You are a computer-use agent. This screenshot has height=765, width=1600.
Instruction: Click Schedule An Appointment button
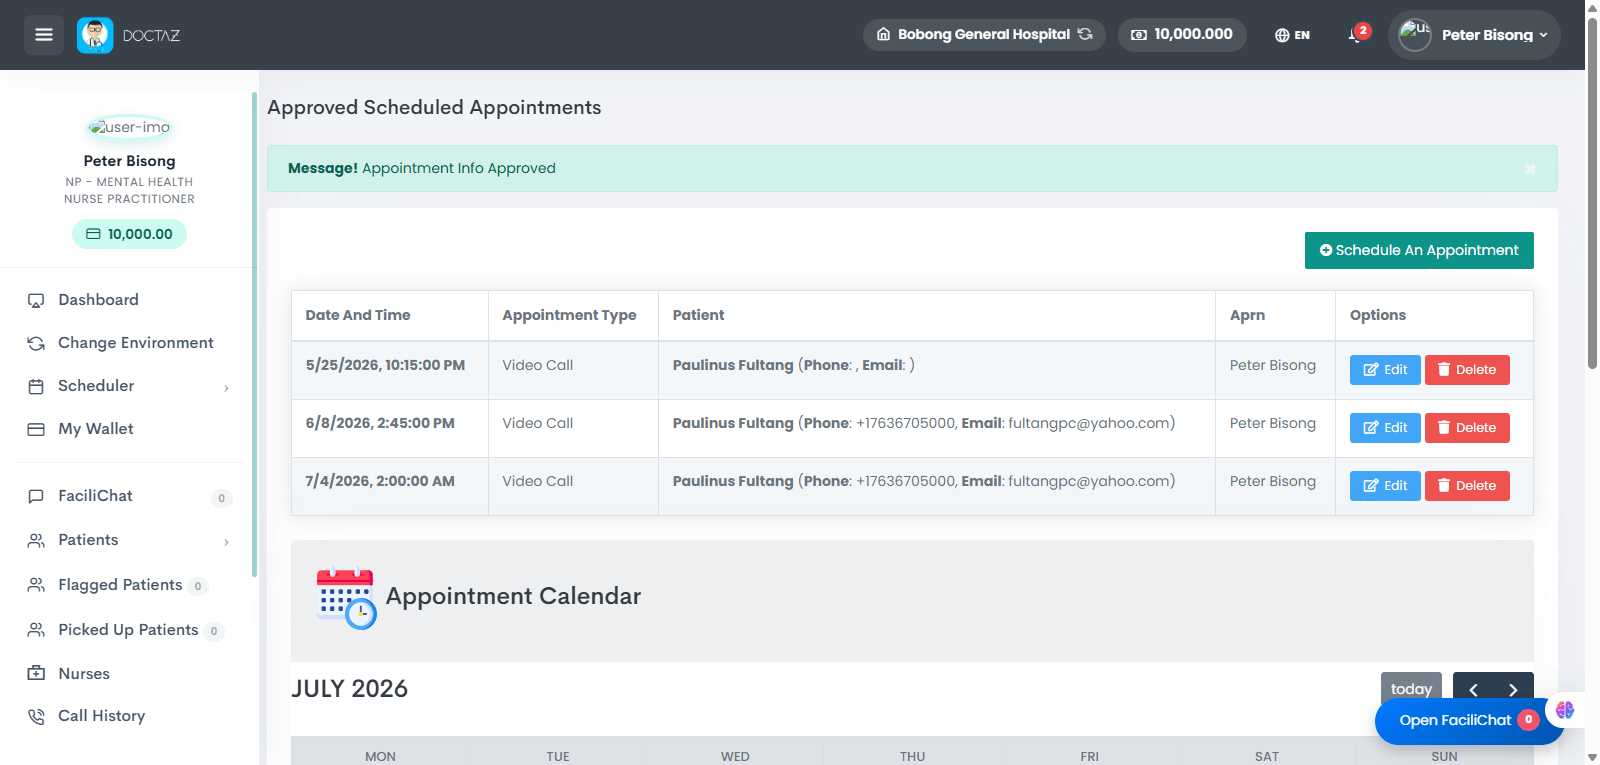point(1419,250)
